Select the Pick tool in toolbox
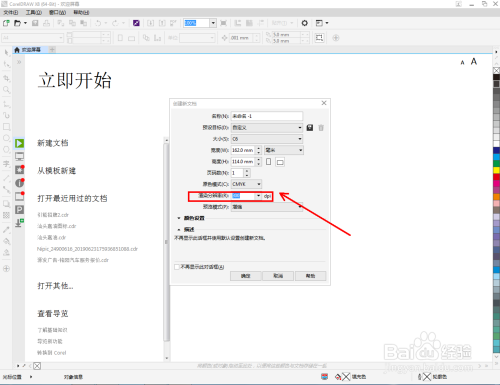This screenshot has width=500, height=385. 6,52
